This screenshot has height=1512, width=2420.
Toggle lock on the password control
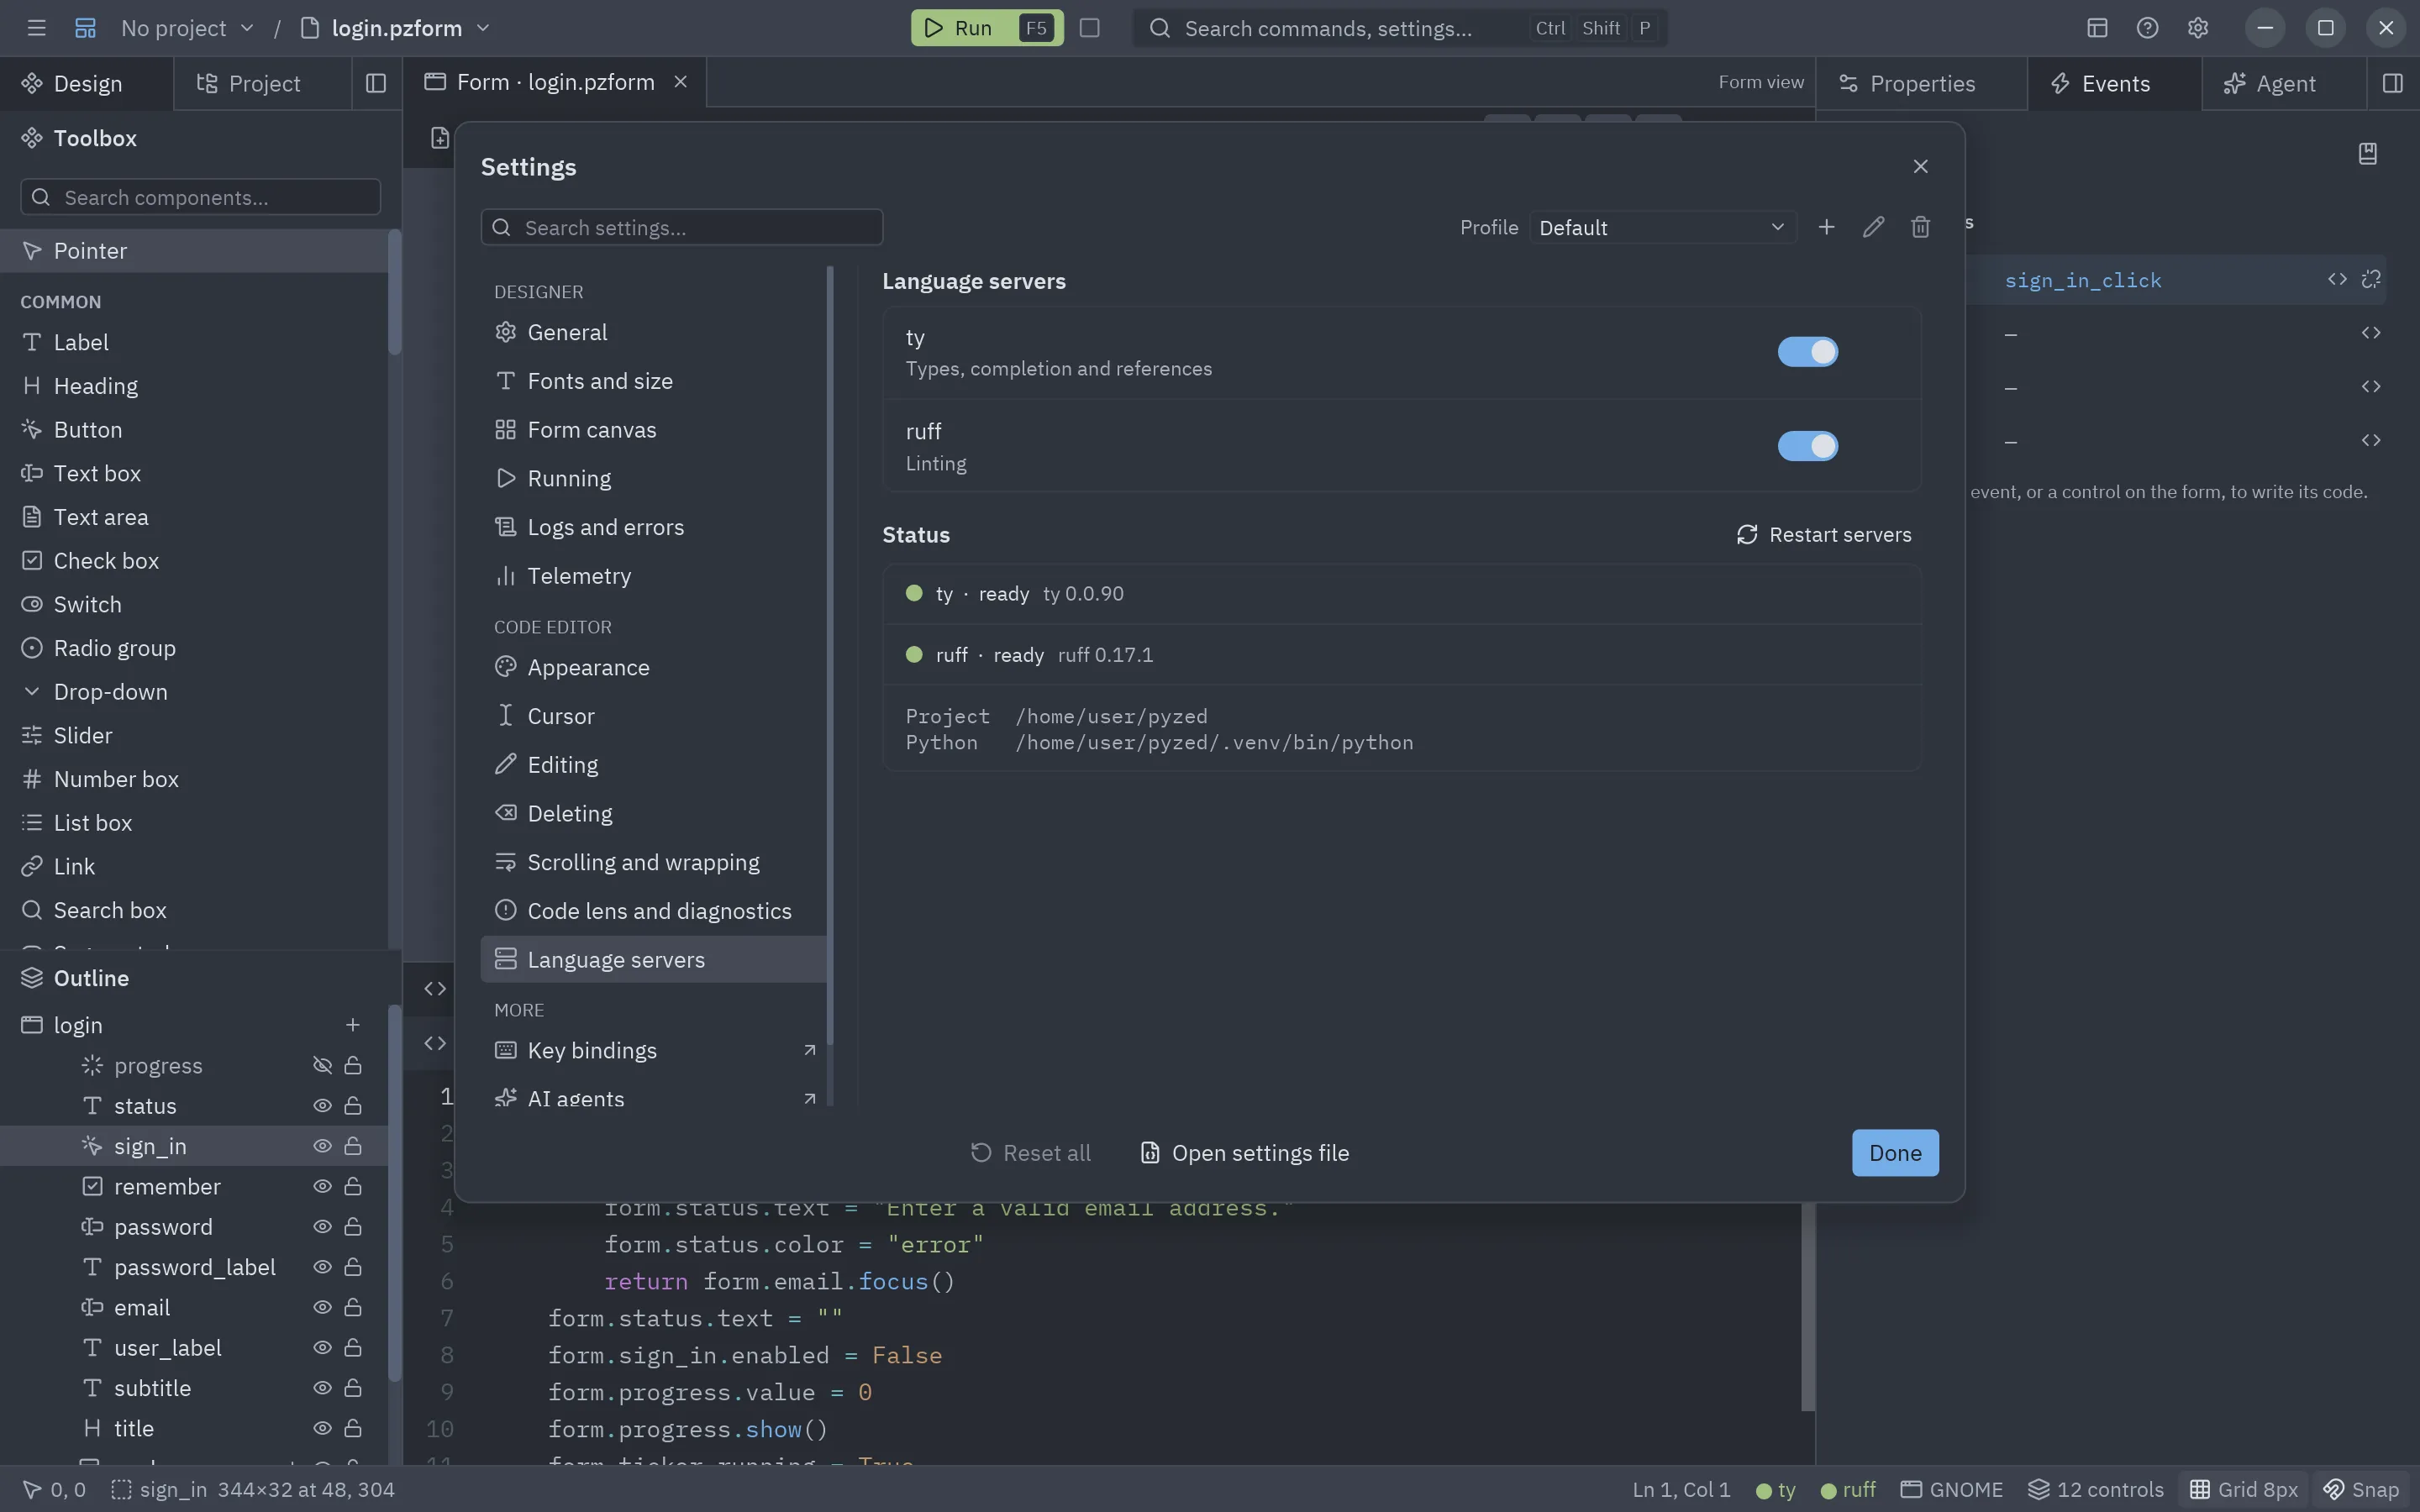(353, 1227)
